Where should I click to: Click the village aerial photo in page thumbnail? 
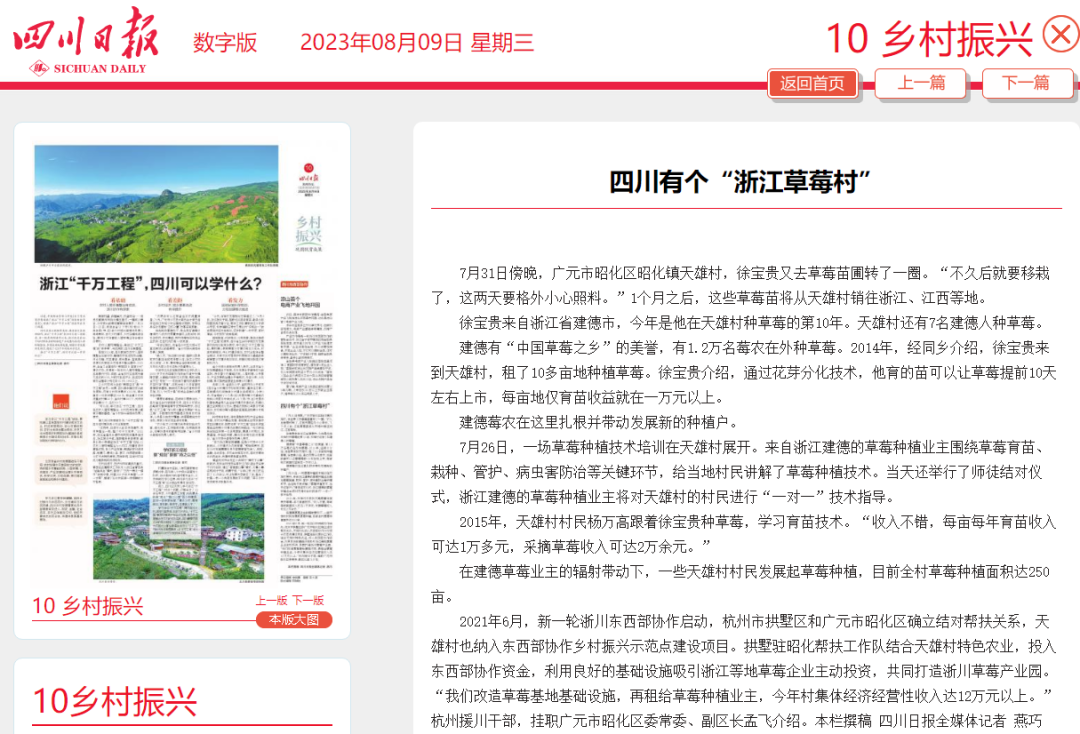pyautogui.click(x=178, y=536)
